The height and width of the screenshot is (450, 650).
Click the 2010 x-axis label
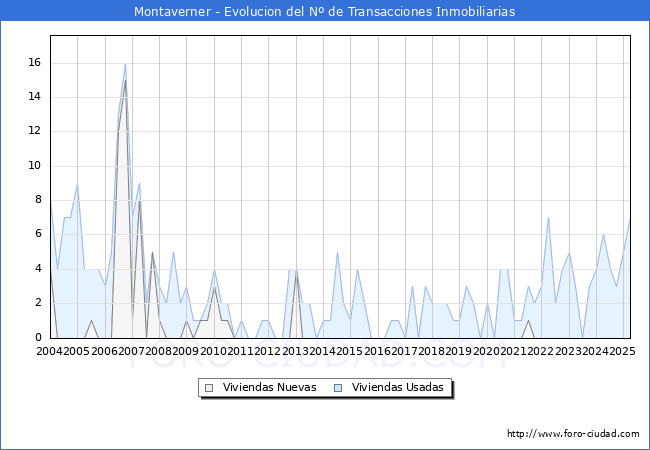(x=213, y=351)
